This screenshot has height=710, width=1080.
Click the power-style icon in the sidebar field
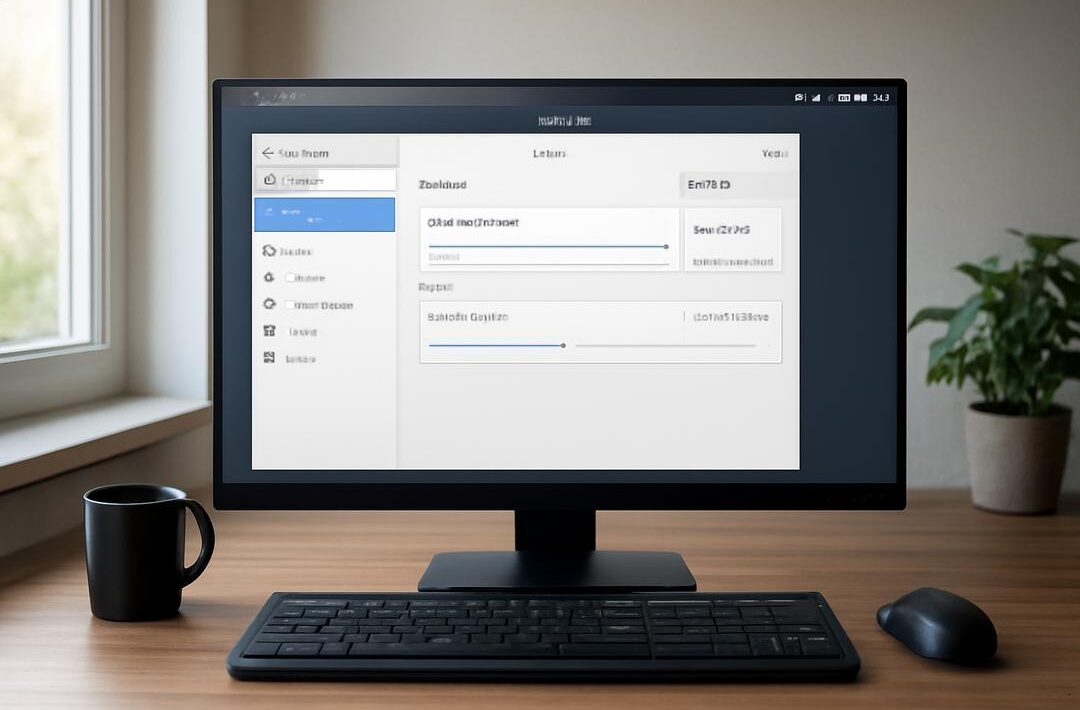click(x=270, y=180)
